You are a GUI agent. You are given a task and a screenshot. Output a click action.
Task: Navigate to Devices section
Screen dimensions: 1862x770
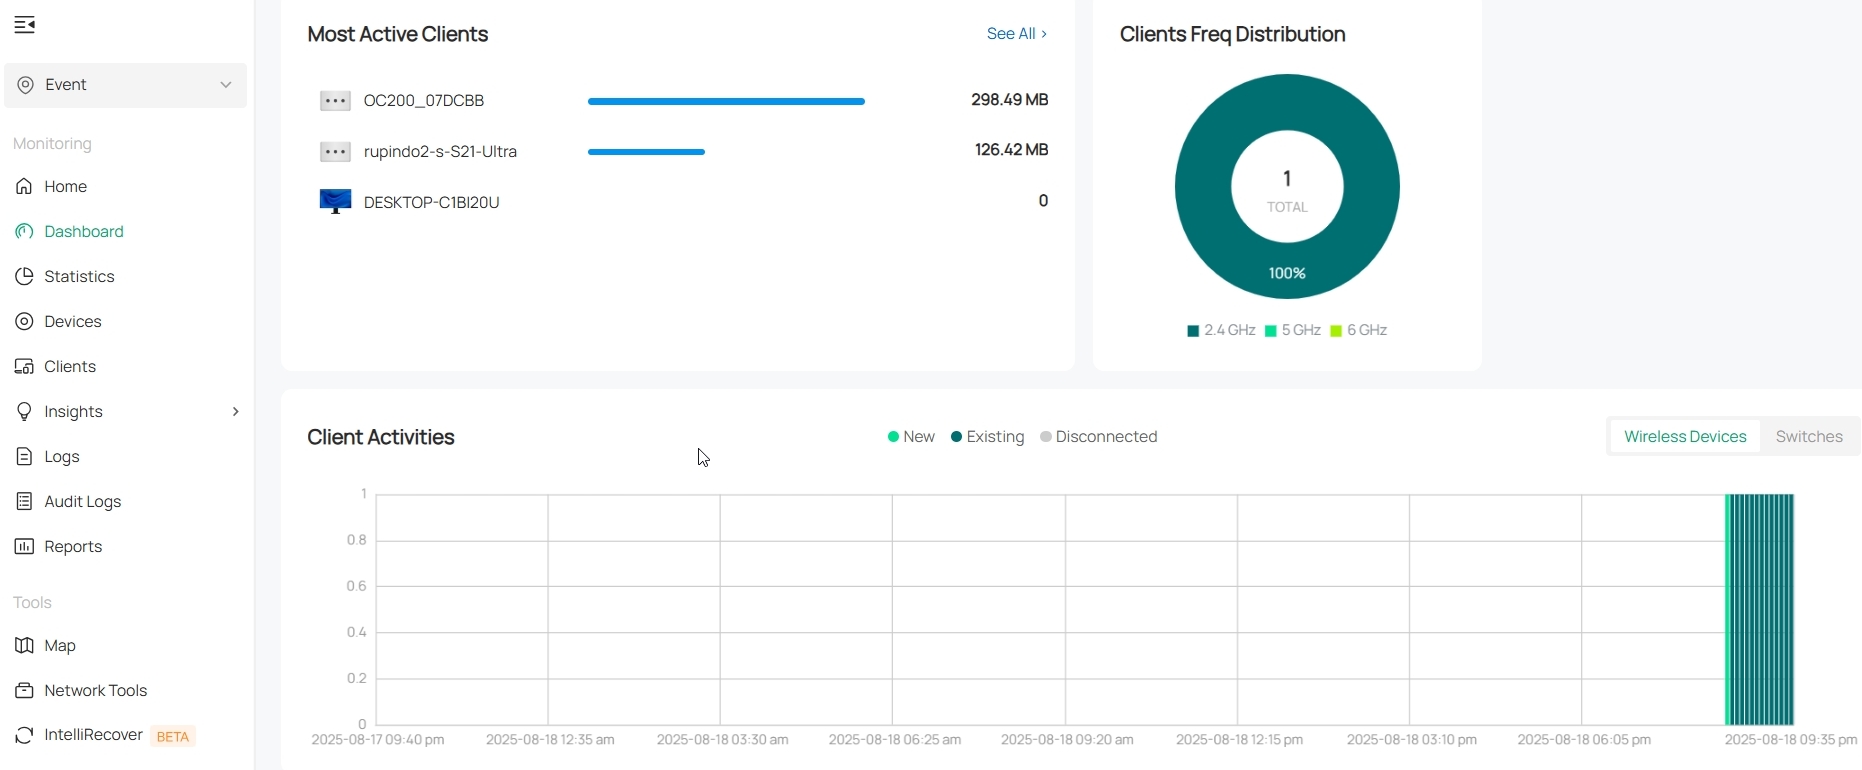[x=73, y=321]
